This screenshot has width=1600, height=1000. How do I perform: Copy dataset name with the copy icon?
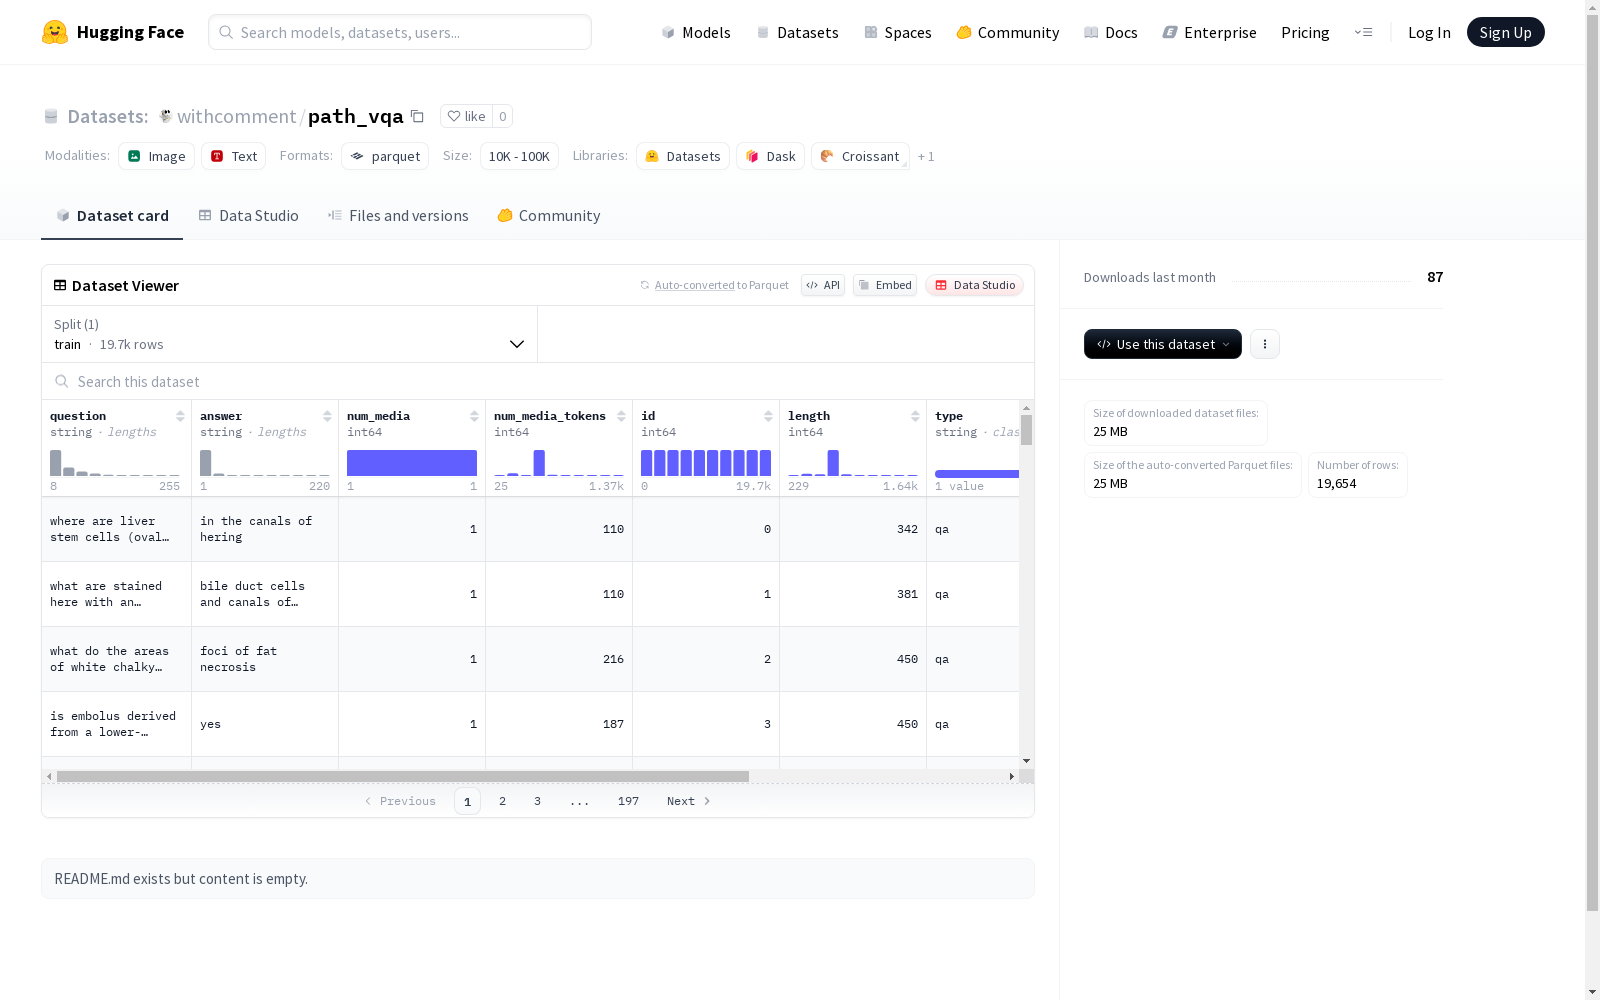[x=418, y=116]
